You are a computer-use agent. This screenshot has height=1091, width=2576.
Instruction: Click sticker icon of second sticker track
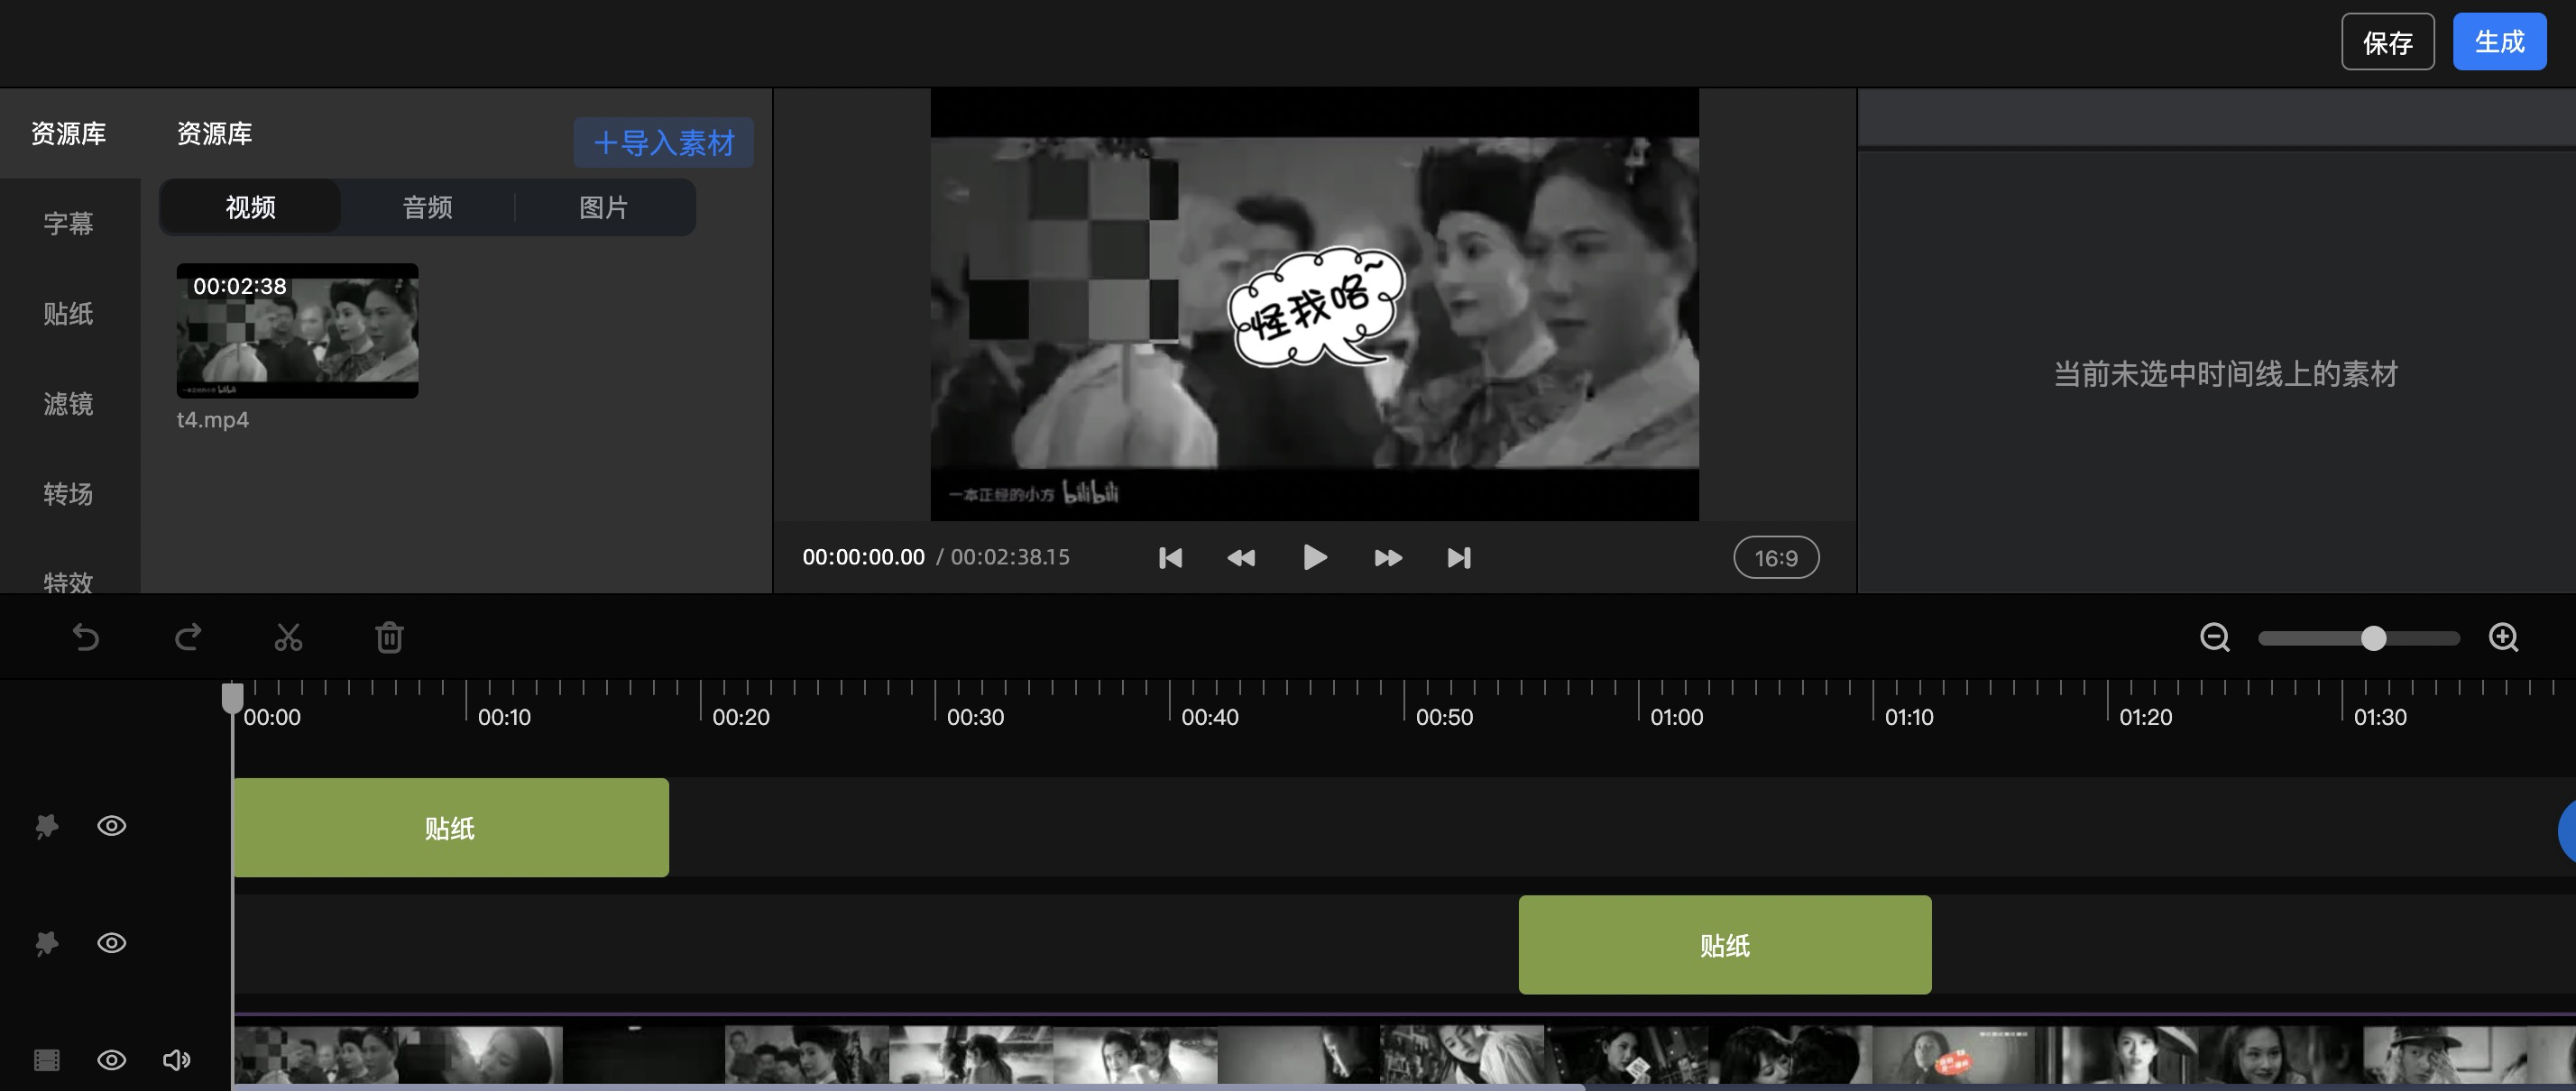click(47, 943)
